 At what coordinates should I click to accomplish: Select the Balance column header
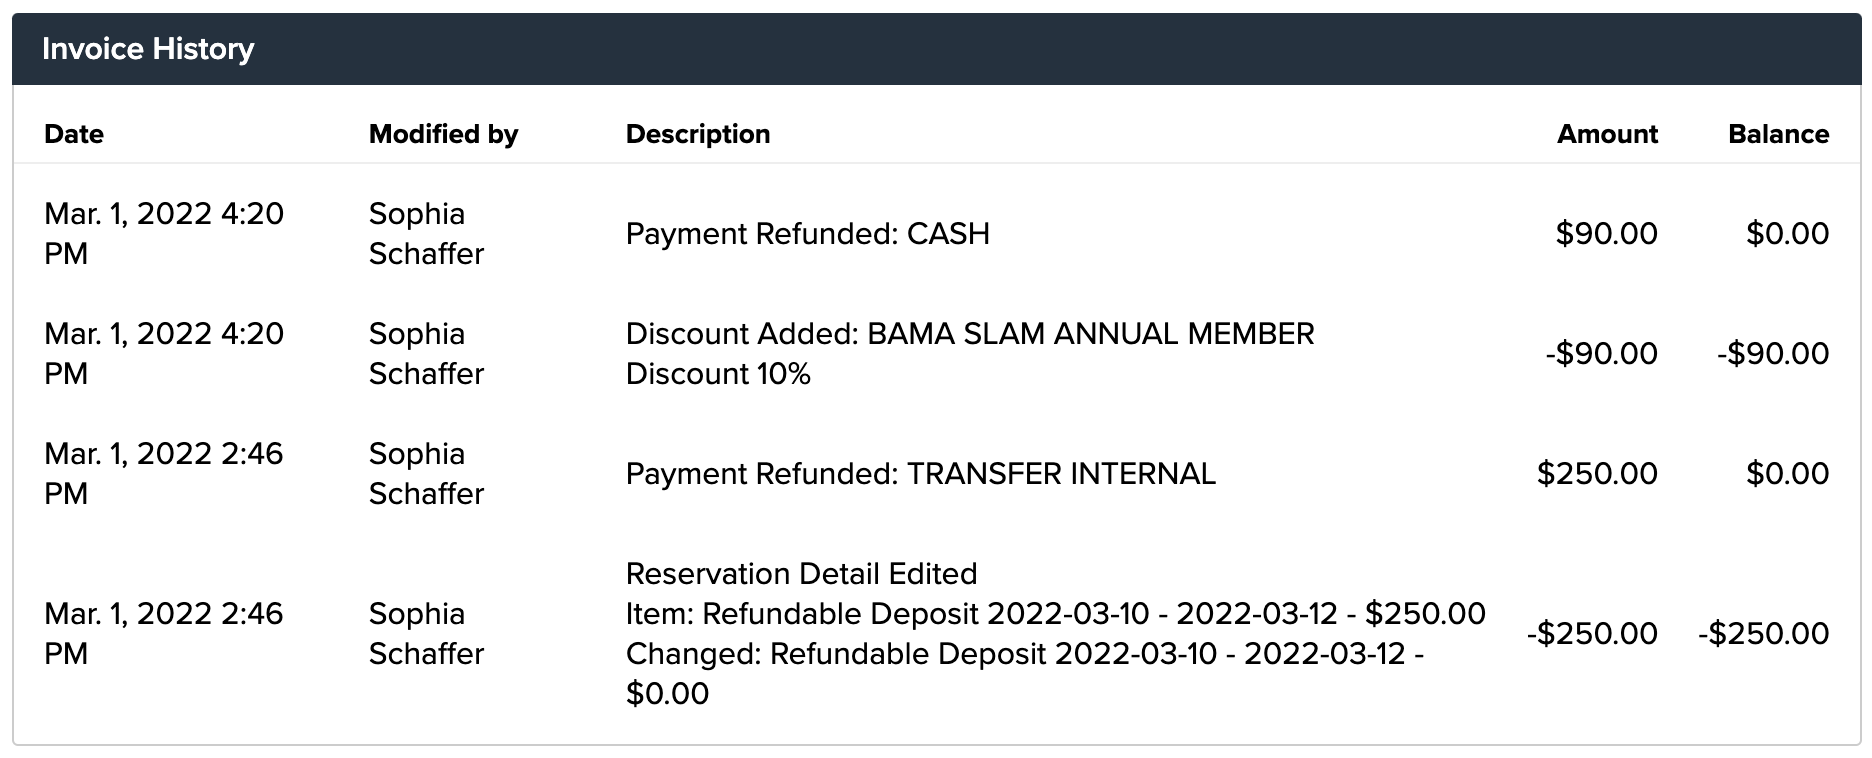point(1778,134)
